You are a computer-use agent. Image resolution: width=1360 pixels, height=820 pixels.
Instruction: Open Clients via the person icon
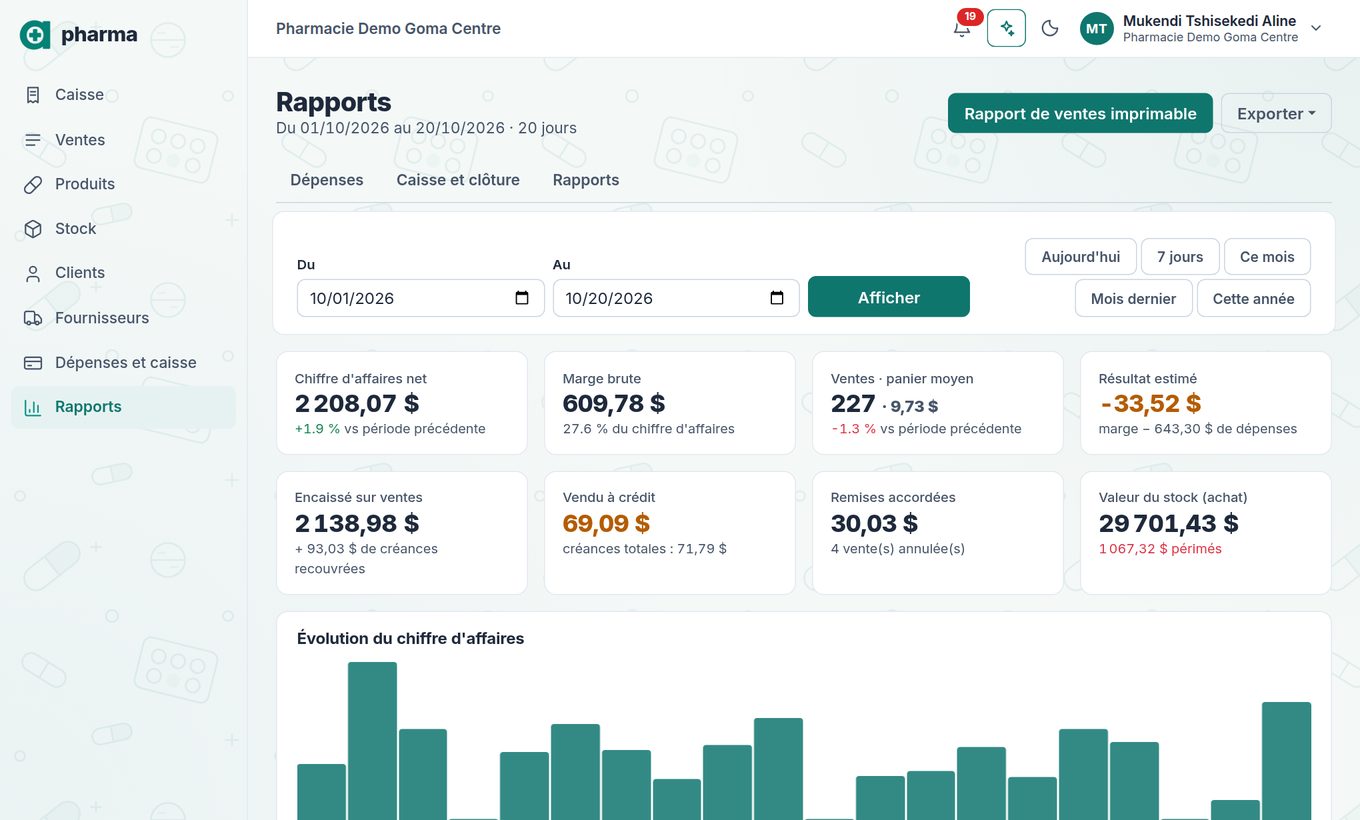(x=33, y=273)
